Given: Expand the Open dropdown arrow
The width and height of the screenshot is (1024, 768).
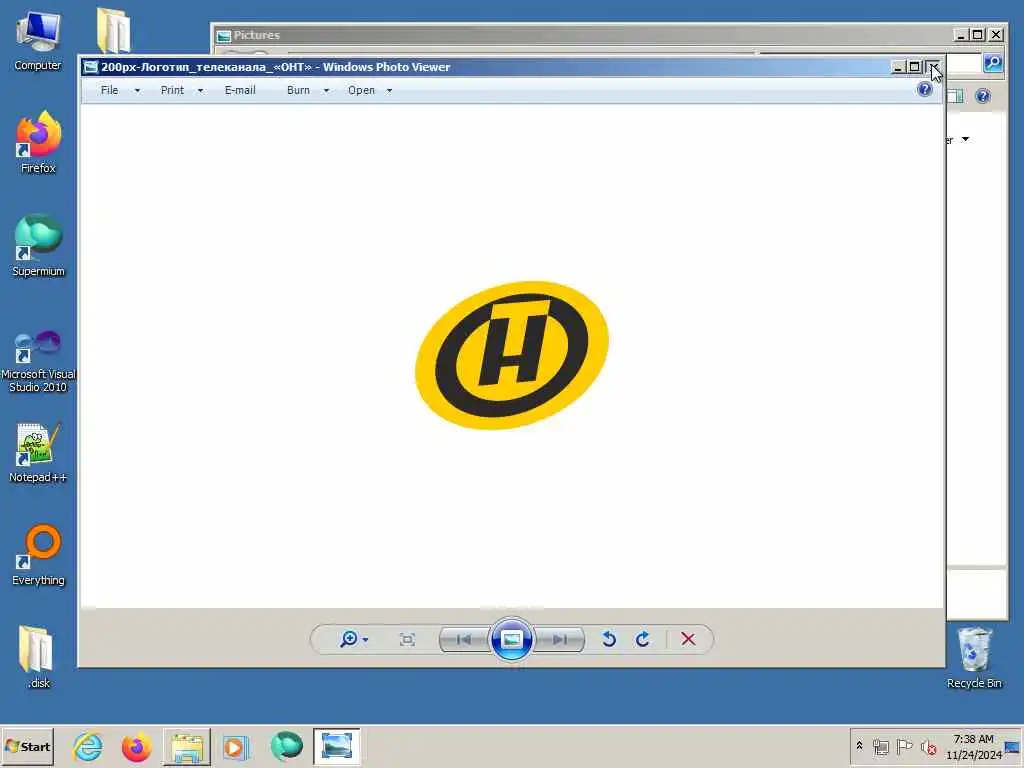Looking at the screenshot, I should click(x=389, y=91).
